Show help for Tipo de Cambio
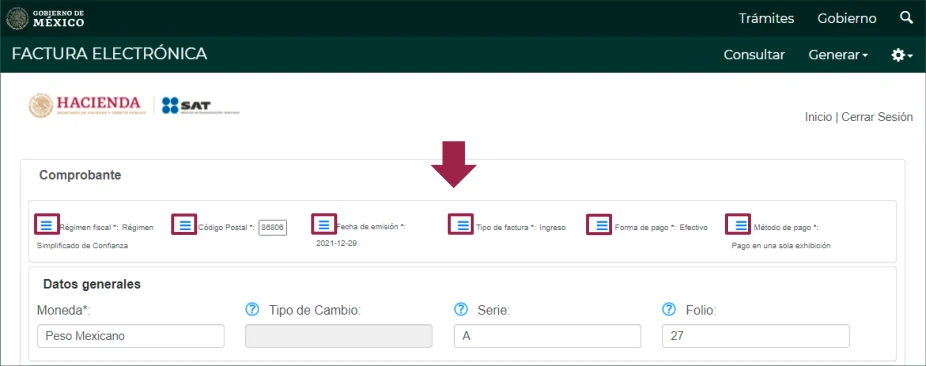926x366 pixels. [252, 309]
